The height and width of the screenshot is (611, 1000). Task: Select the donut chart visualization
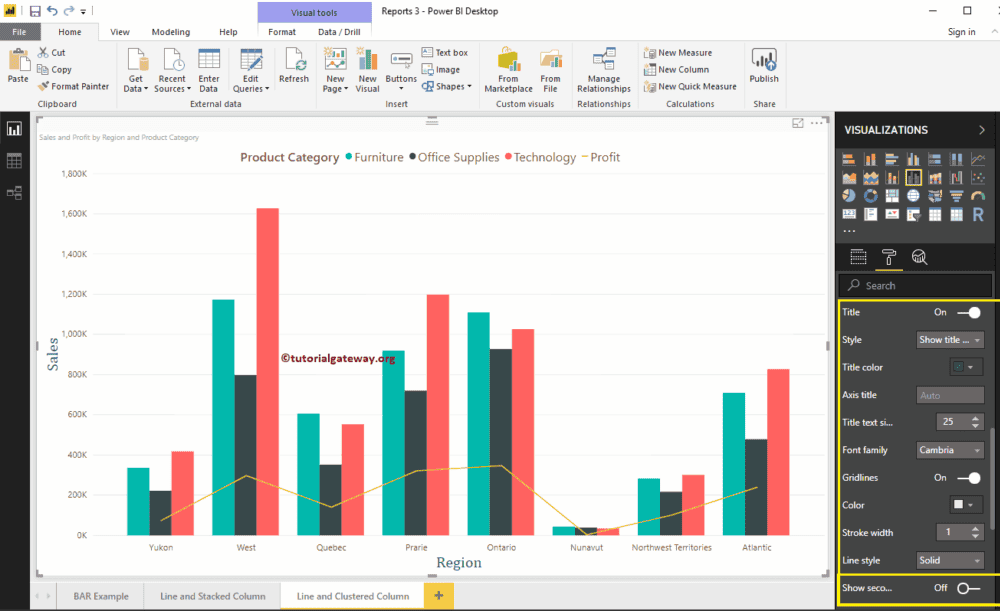871,196
